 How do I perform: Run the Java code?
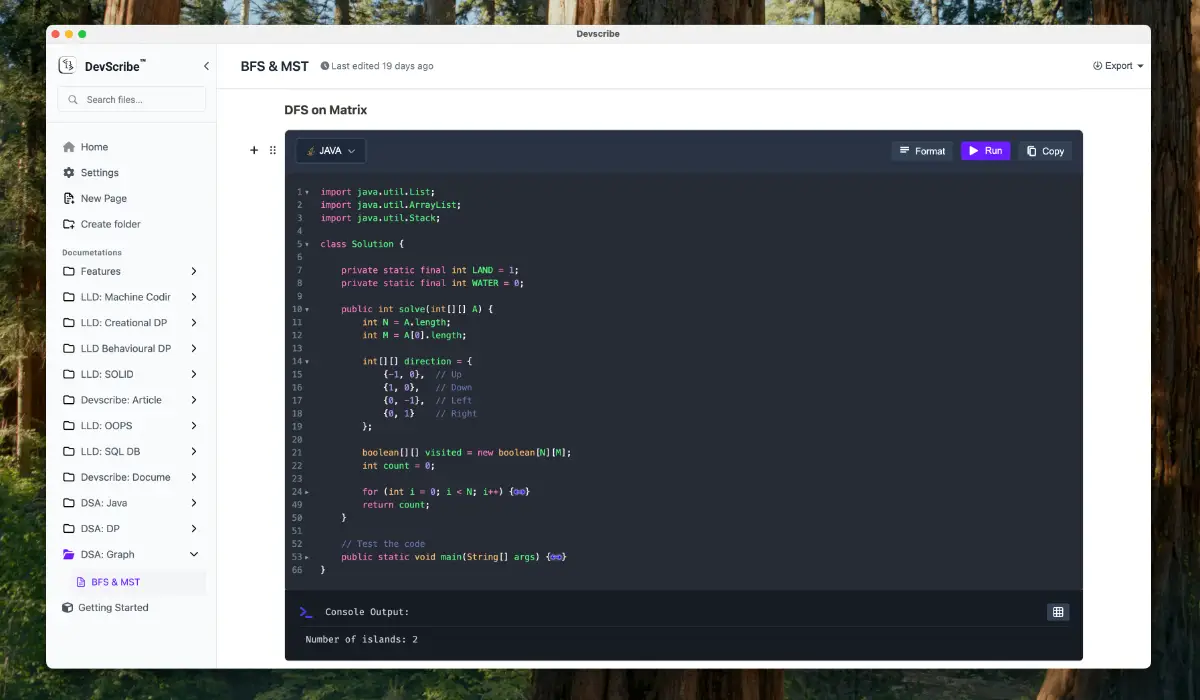tap(985, 150)
